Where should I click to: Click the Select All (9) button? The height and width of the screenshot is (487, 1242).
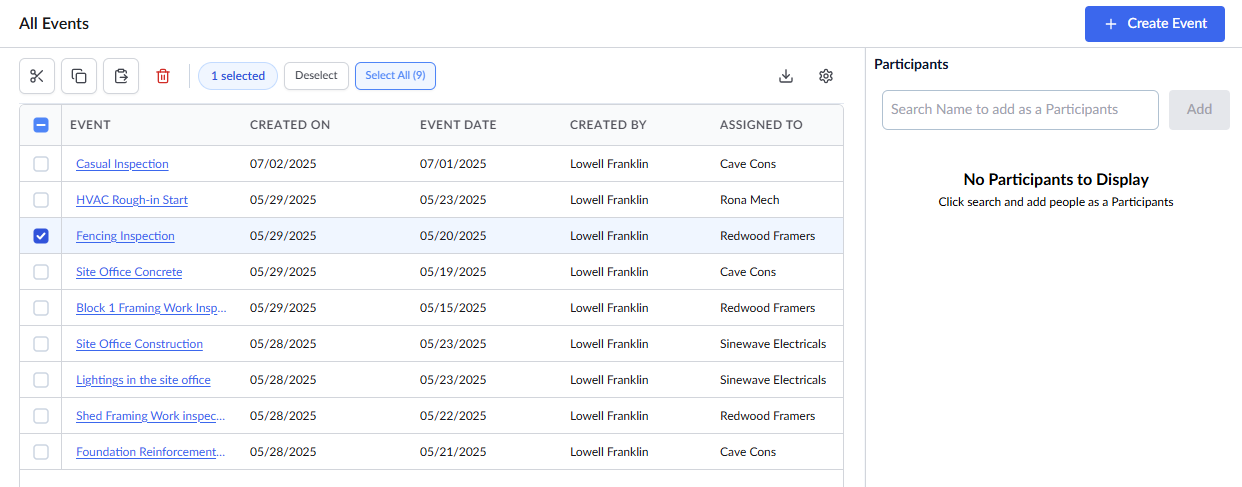395,76
